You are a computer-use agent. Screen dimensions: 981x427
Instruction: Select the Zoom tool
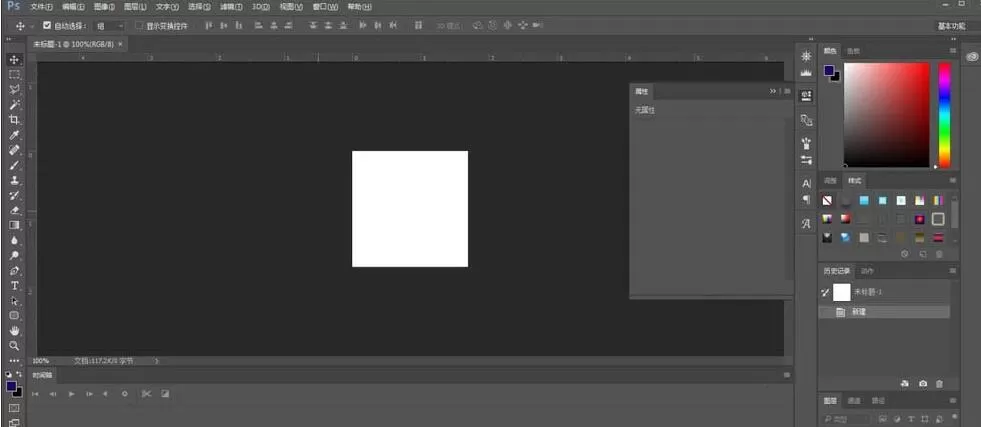click(14, 346)
